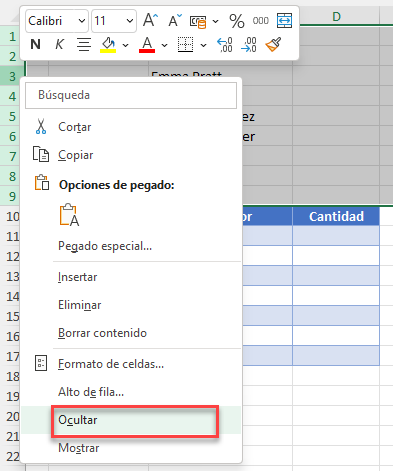The width and height of the screenshot is (393, 471).
Task: Apply thousands separator (000) style
Action: [x=260, y=21]
